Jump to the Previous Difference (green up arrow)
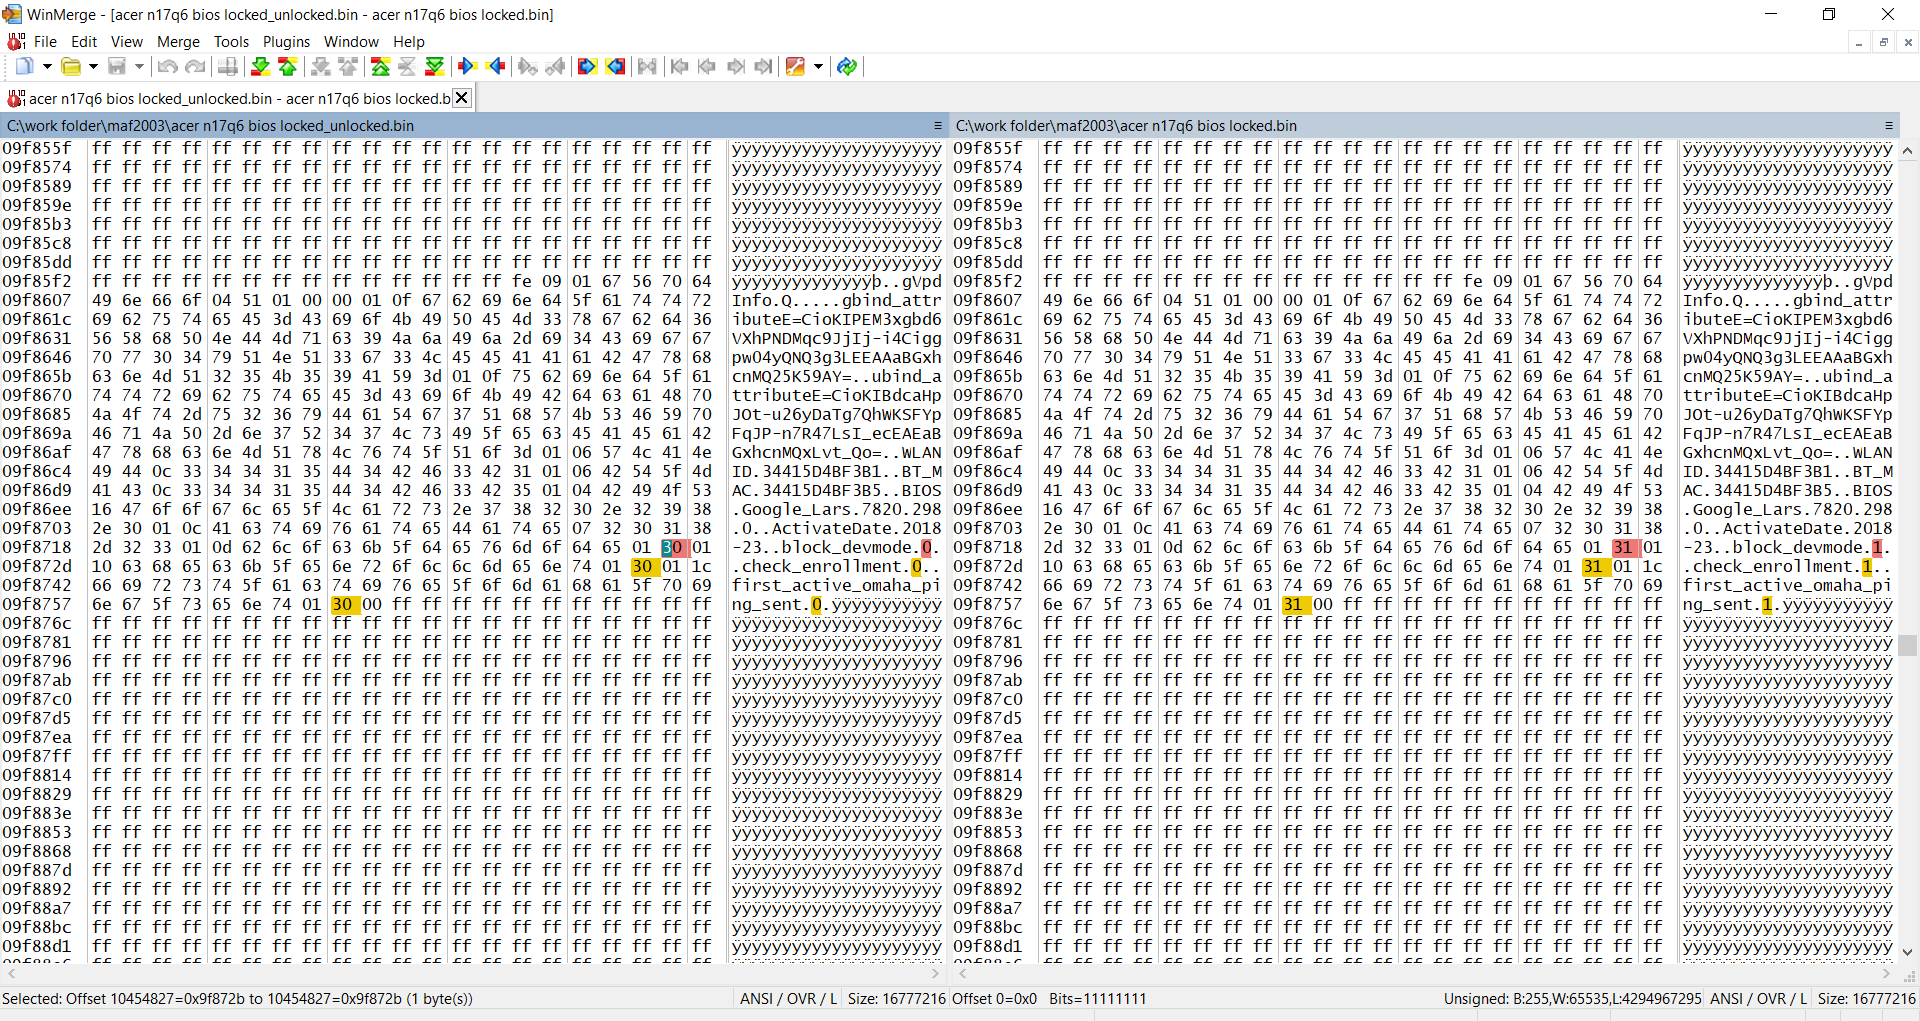Screen dimensions: 1920x1021 pyautogui.click(x=288, y=67)
